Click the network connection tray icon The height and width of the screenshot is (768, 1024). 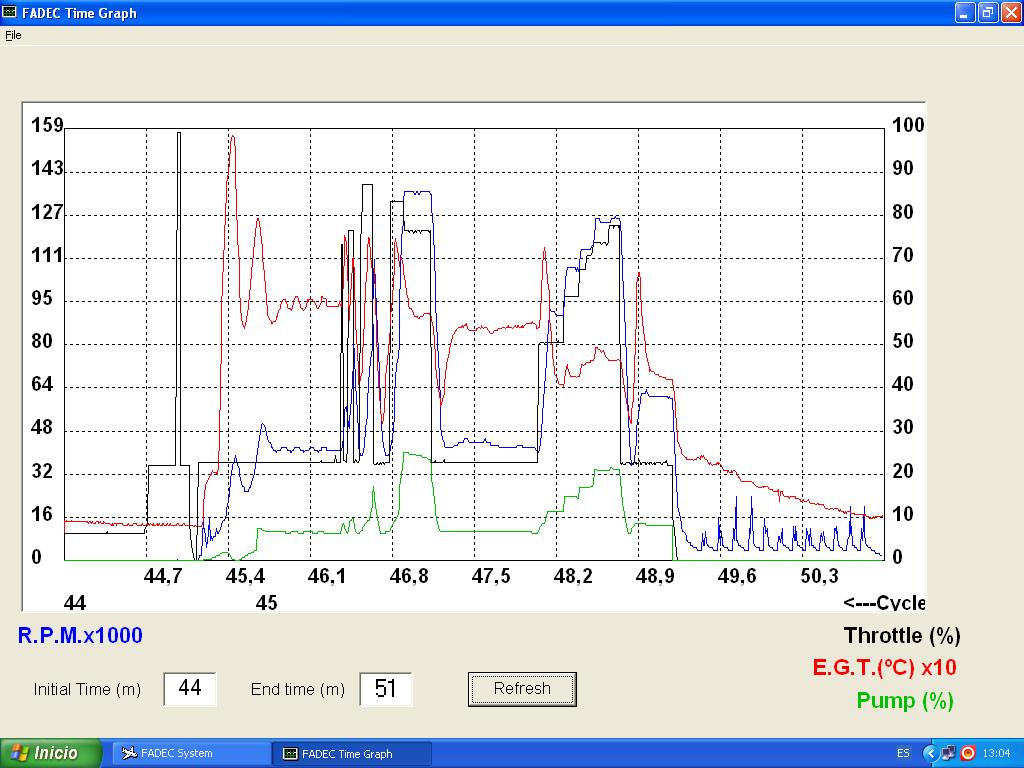(x=949, y=753)
